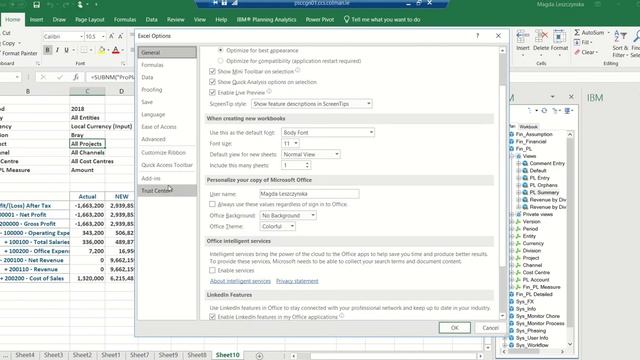Toggle Bold formatting in the ribbon

pos(47,50)
